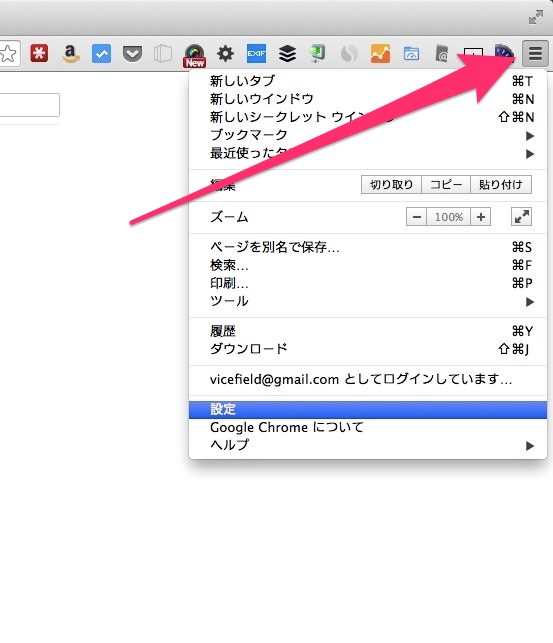Toggle fullscreen via the zoom row expand button
Screen dimensions: 553x643
click(x=521, y=217)
